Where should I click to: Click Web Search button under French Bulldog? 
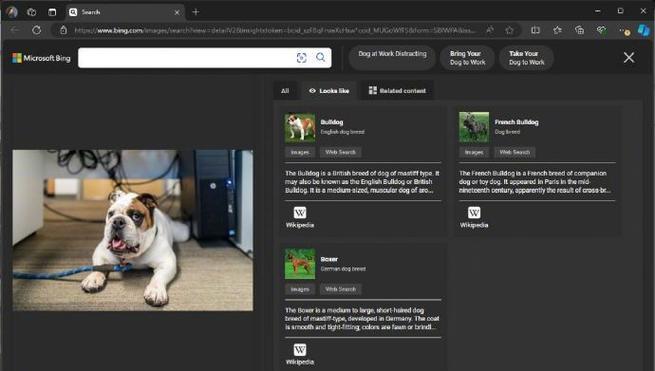point(515,152)
